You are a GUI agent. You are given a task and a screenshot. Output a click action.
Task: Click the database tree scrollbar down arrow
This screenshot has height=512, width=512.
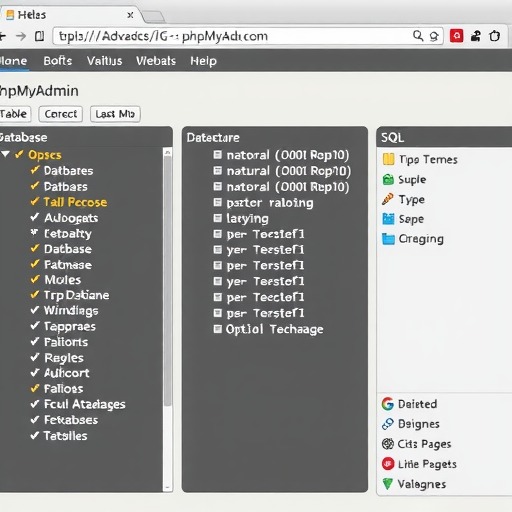click(168, 487)
